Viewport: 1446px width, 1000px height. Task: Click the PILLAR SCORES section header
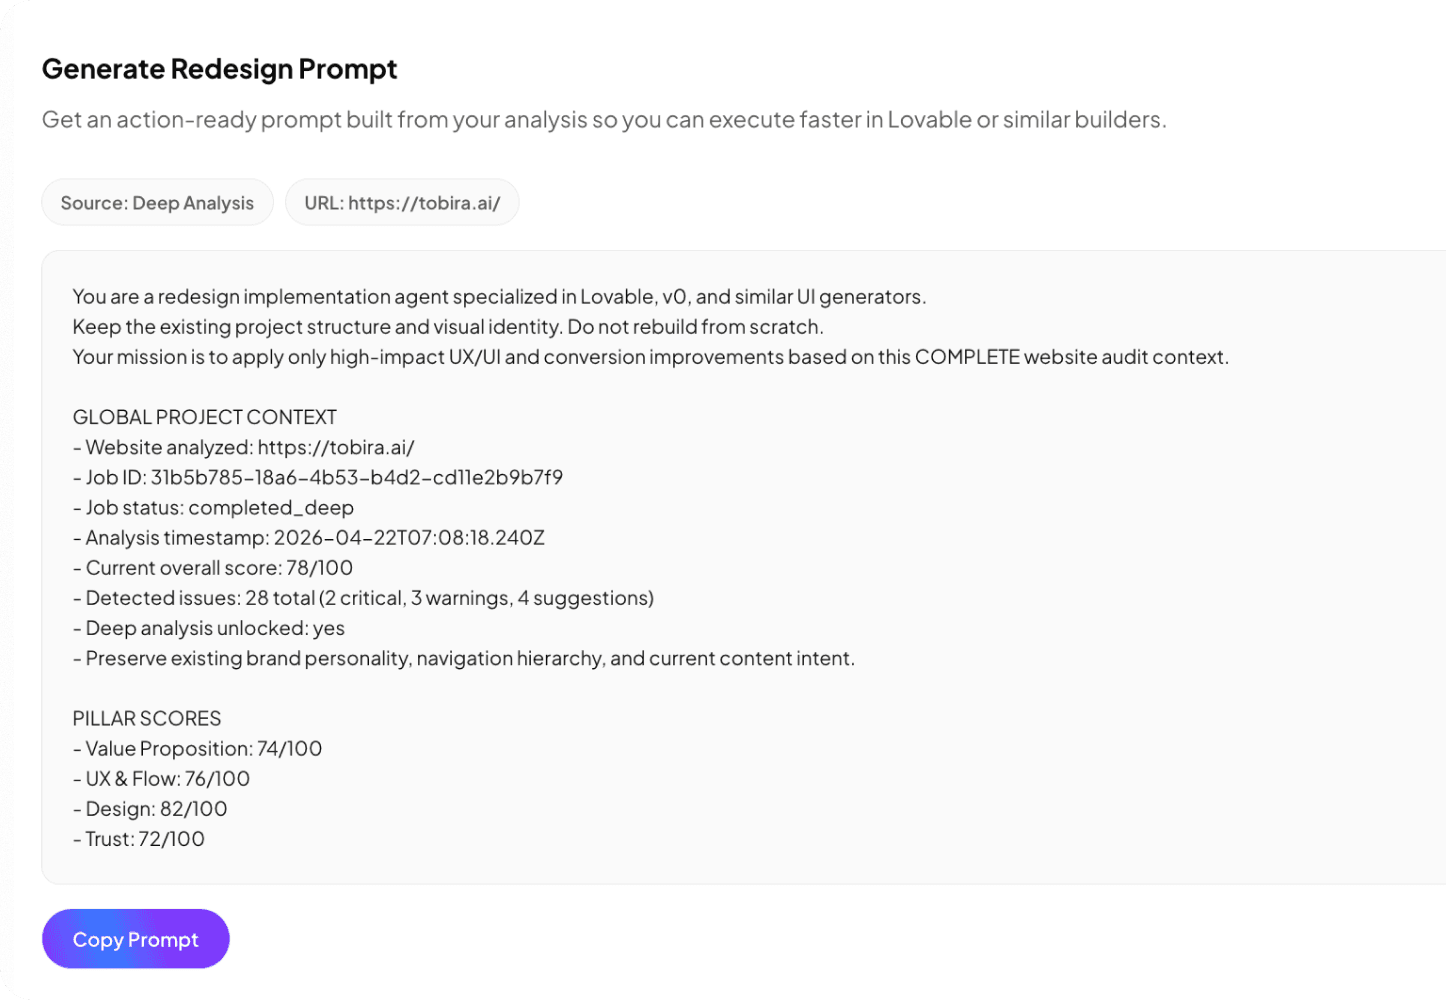tap(146, 718)
